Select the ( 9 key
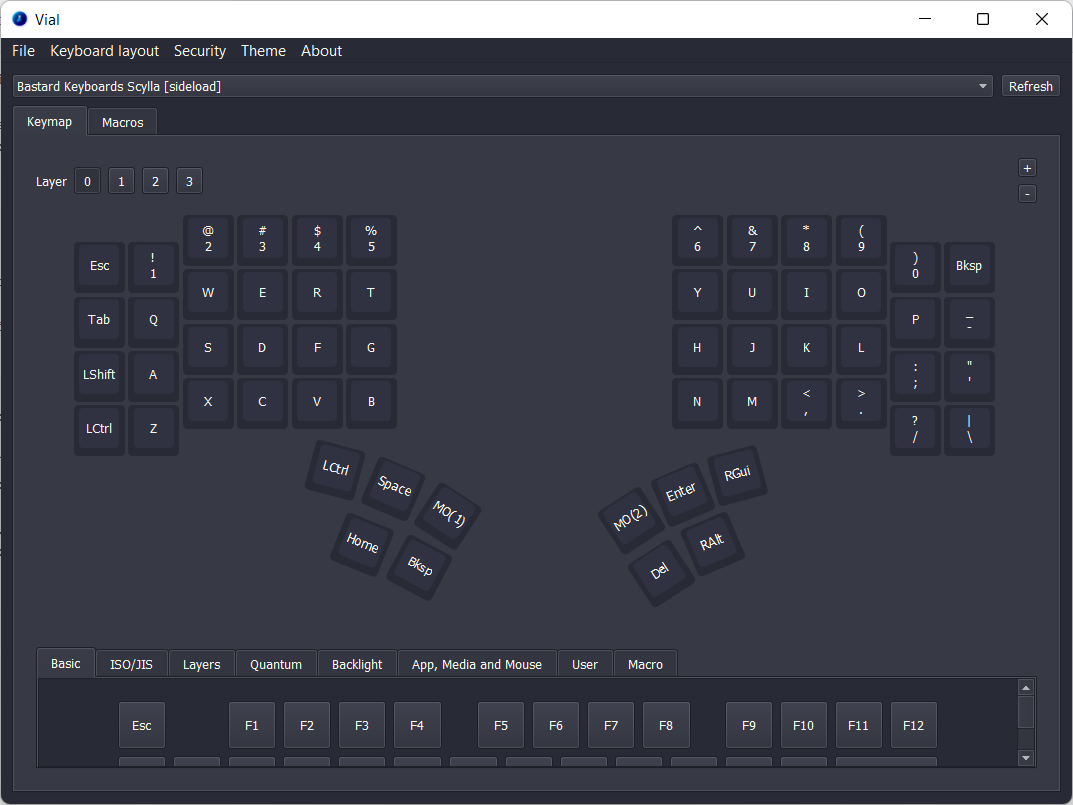 tap(861, 239)
